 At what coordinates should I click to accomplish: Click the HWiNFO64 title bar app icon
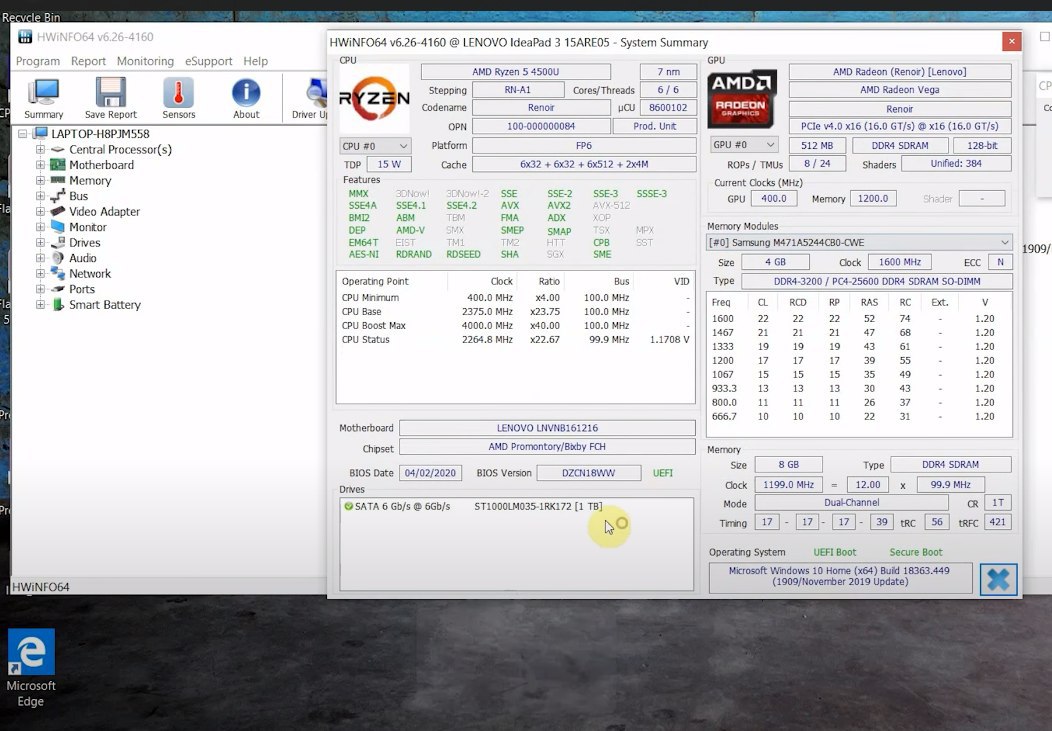click(x=25, y=37)
